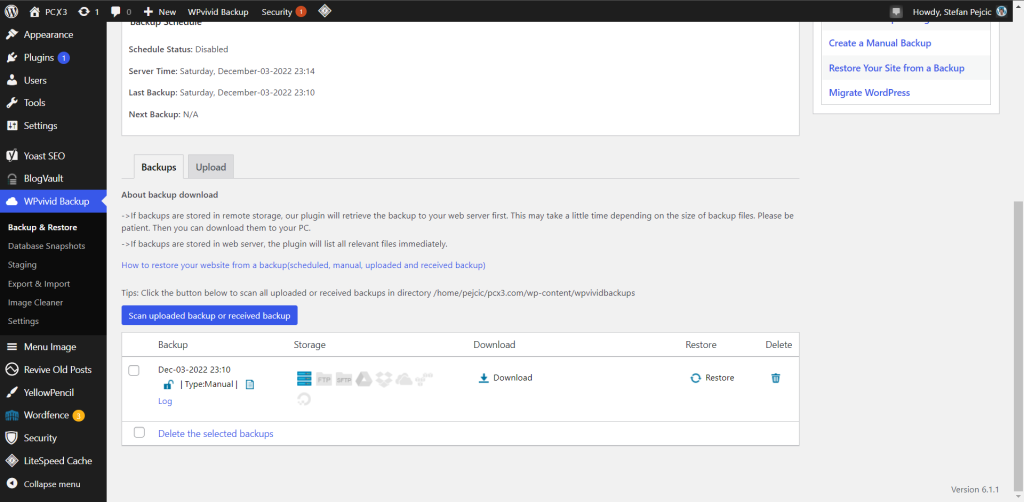This screenshot has height=502, width=1024.
Task: Click Next Backup: N/A text
Action: (163, 114)
